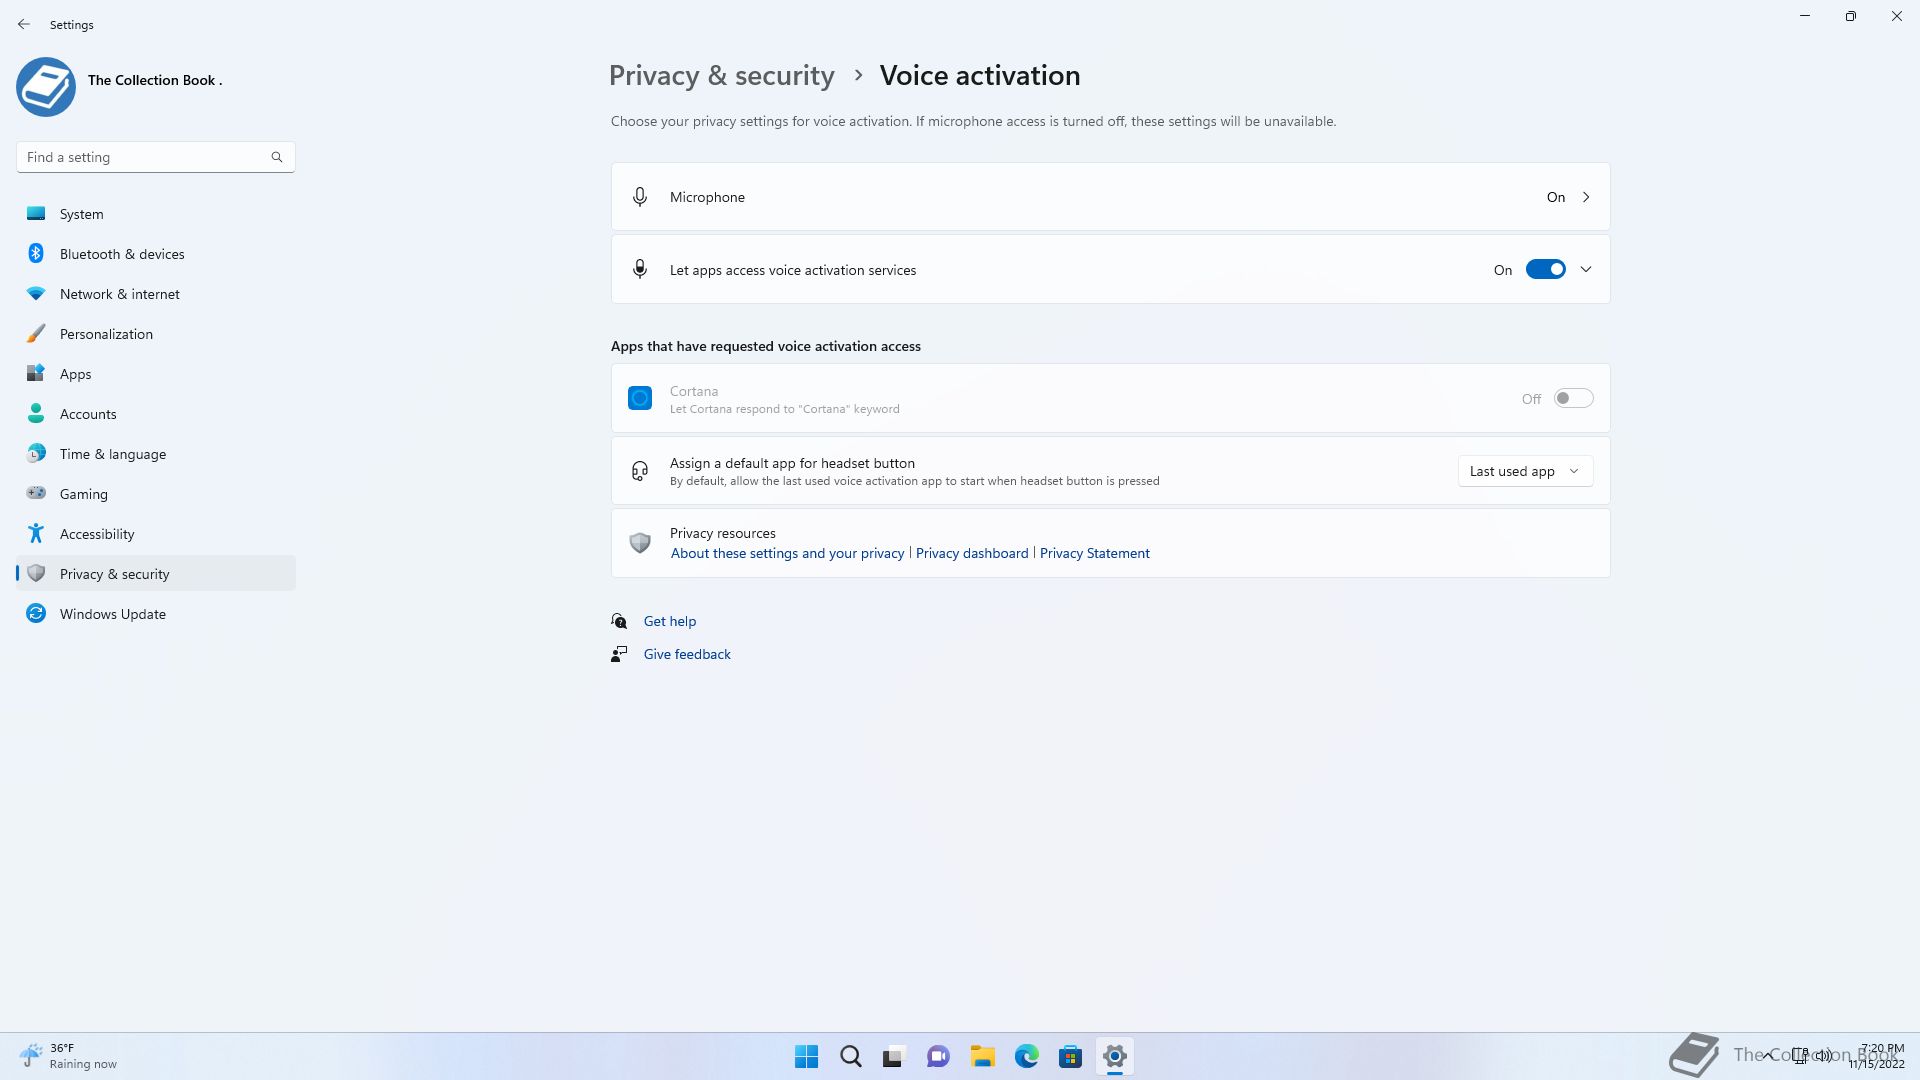Image resolution: width=1920 pixels, height=1080 pixels.
Task: Expand the voice activation services chevron
Action: (x=1586, y=269)
